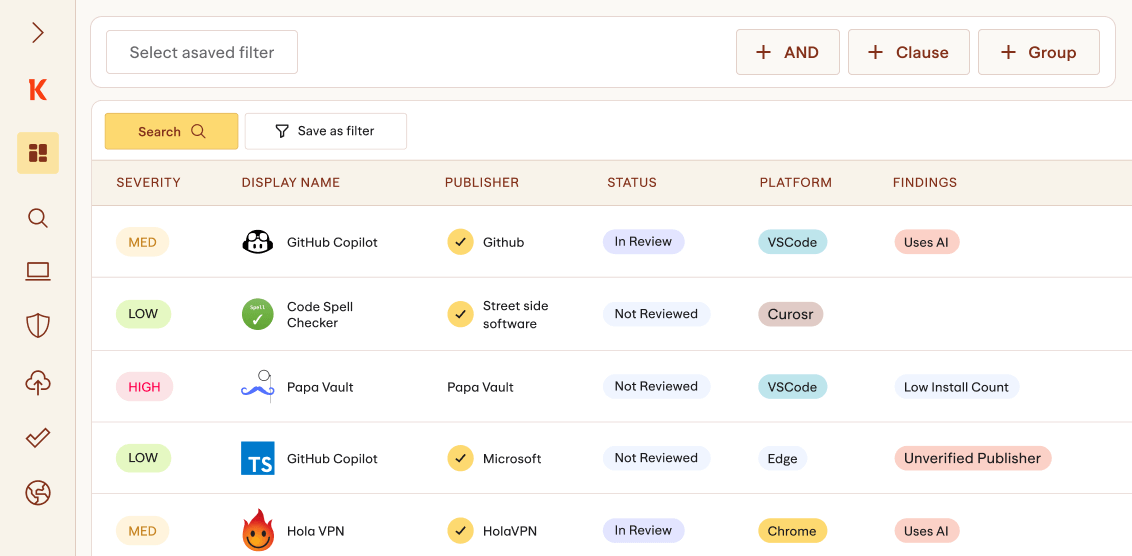
Task: Open the laptop devices icon in sidebar
Action: click(38, 271)
